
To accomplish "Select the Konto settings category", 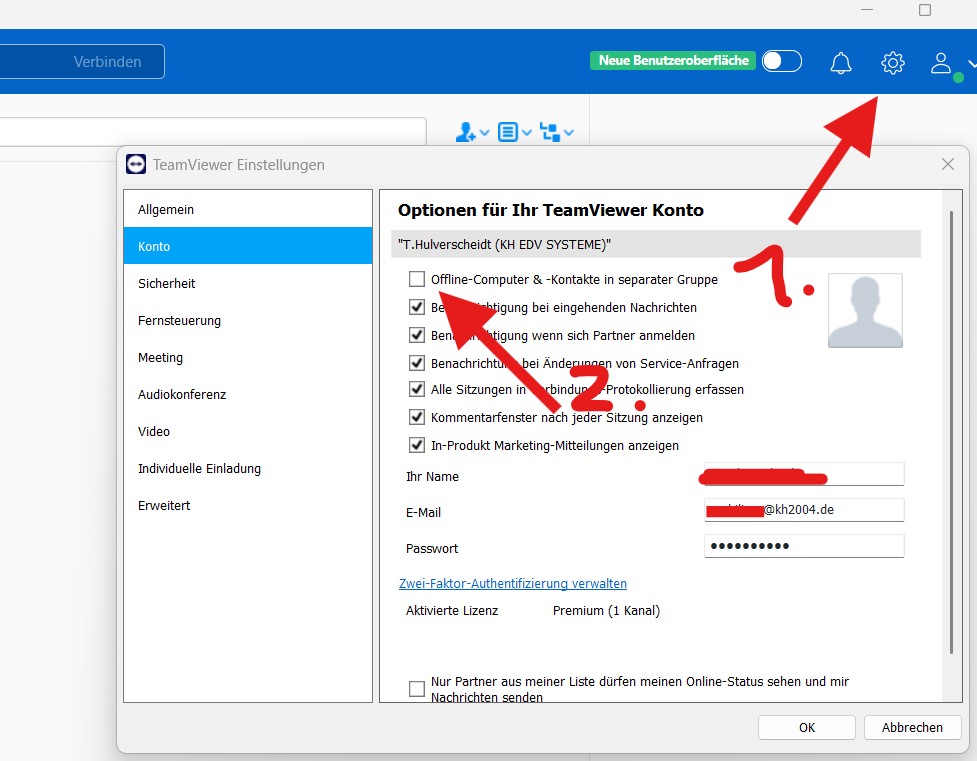I will [x=248, y=246].
